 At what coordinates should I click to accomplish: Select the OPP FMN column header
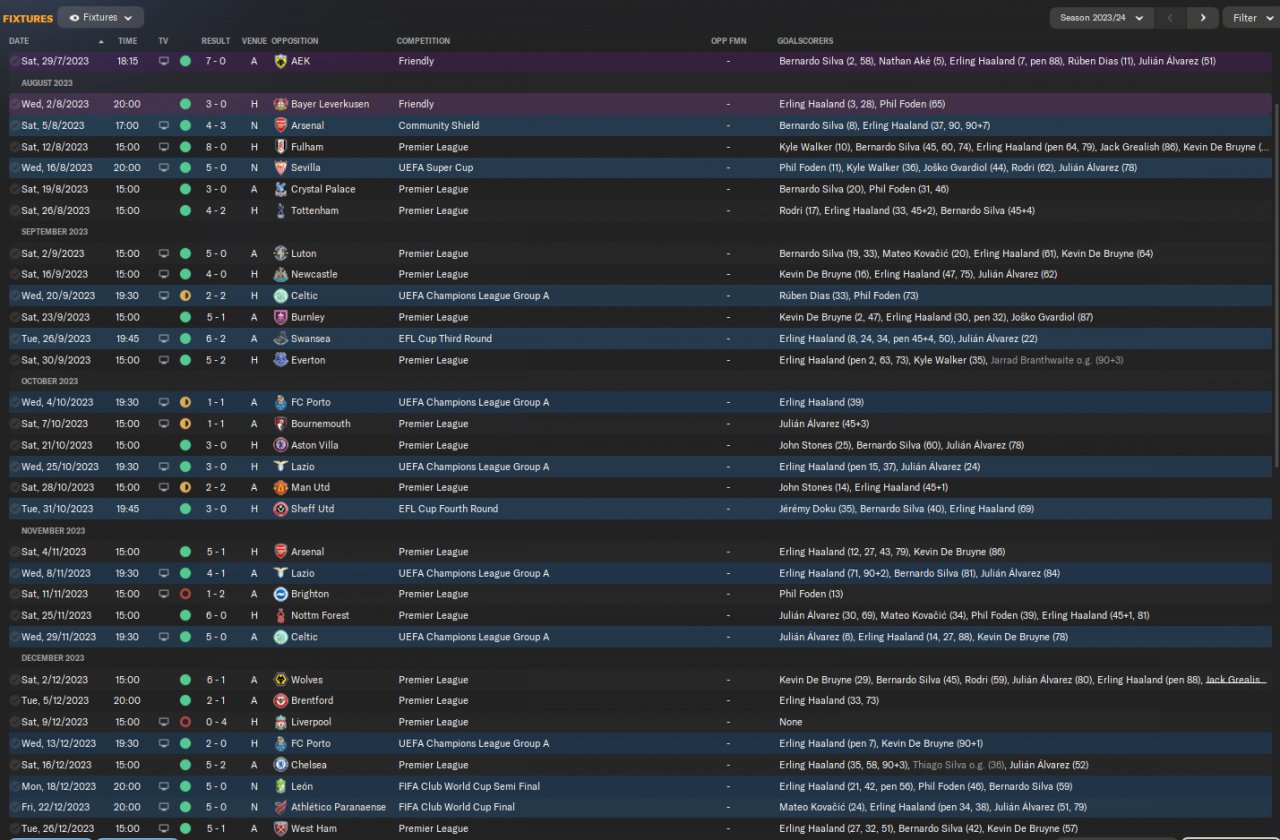pos(728,41)
